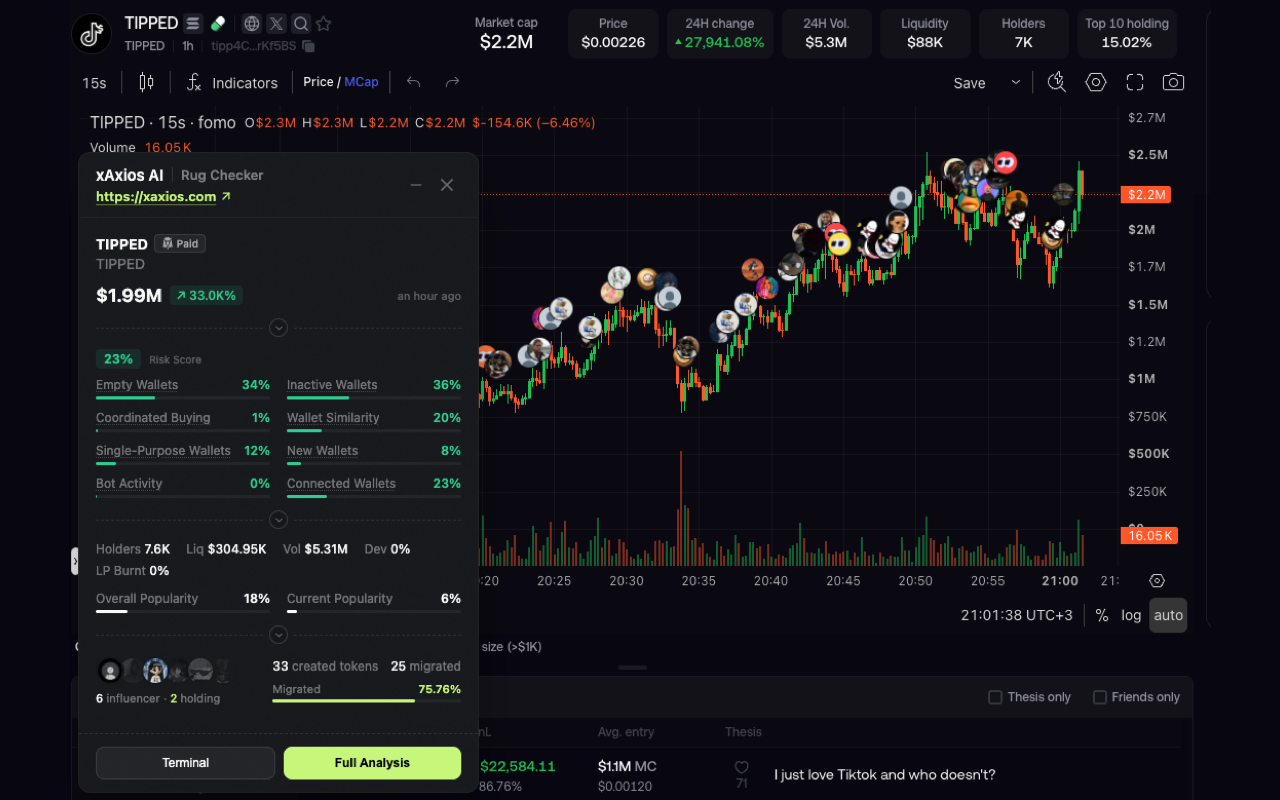
Task: Toggle percent scale on the price axis
Action: tap(1101, 615)
